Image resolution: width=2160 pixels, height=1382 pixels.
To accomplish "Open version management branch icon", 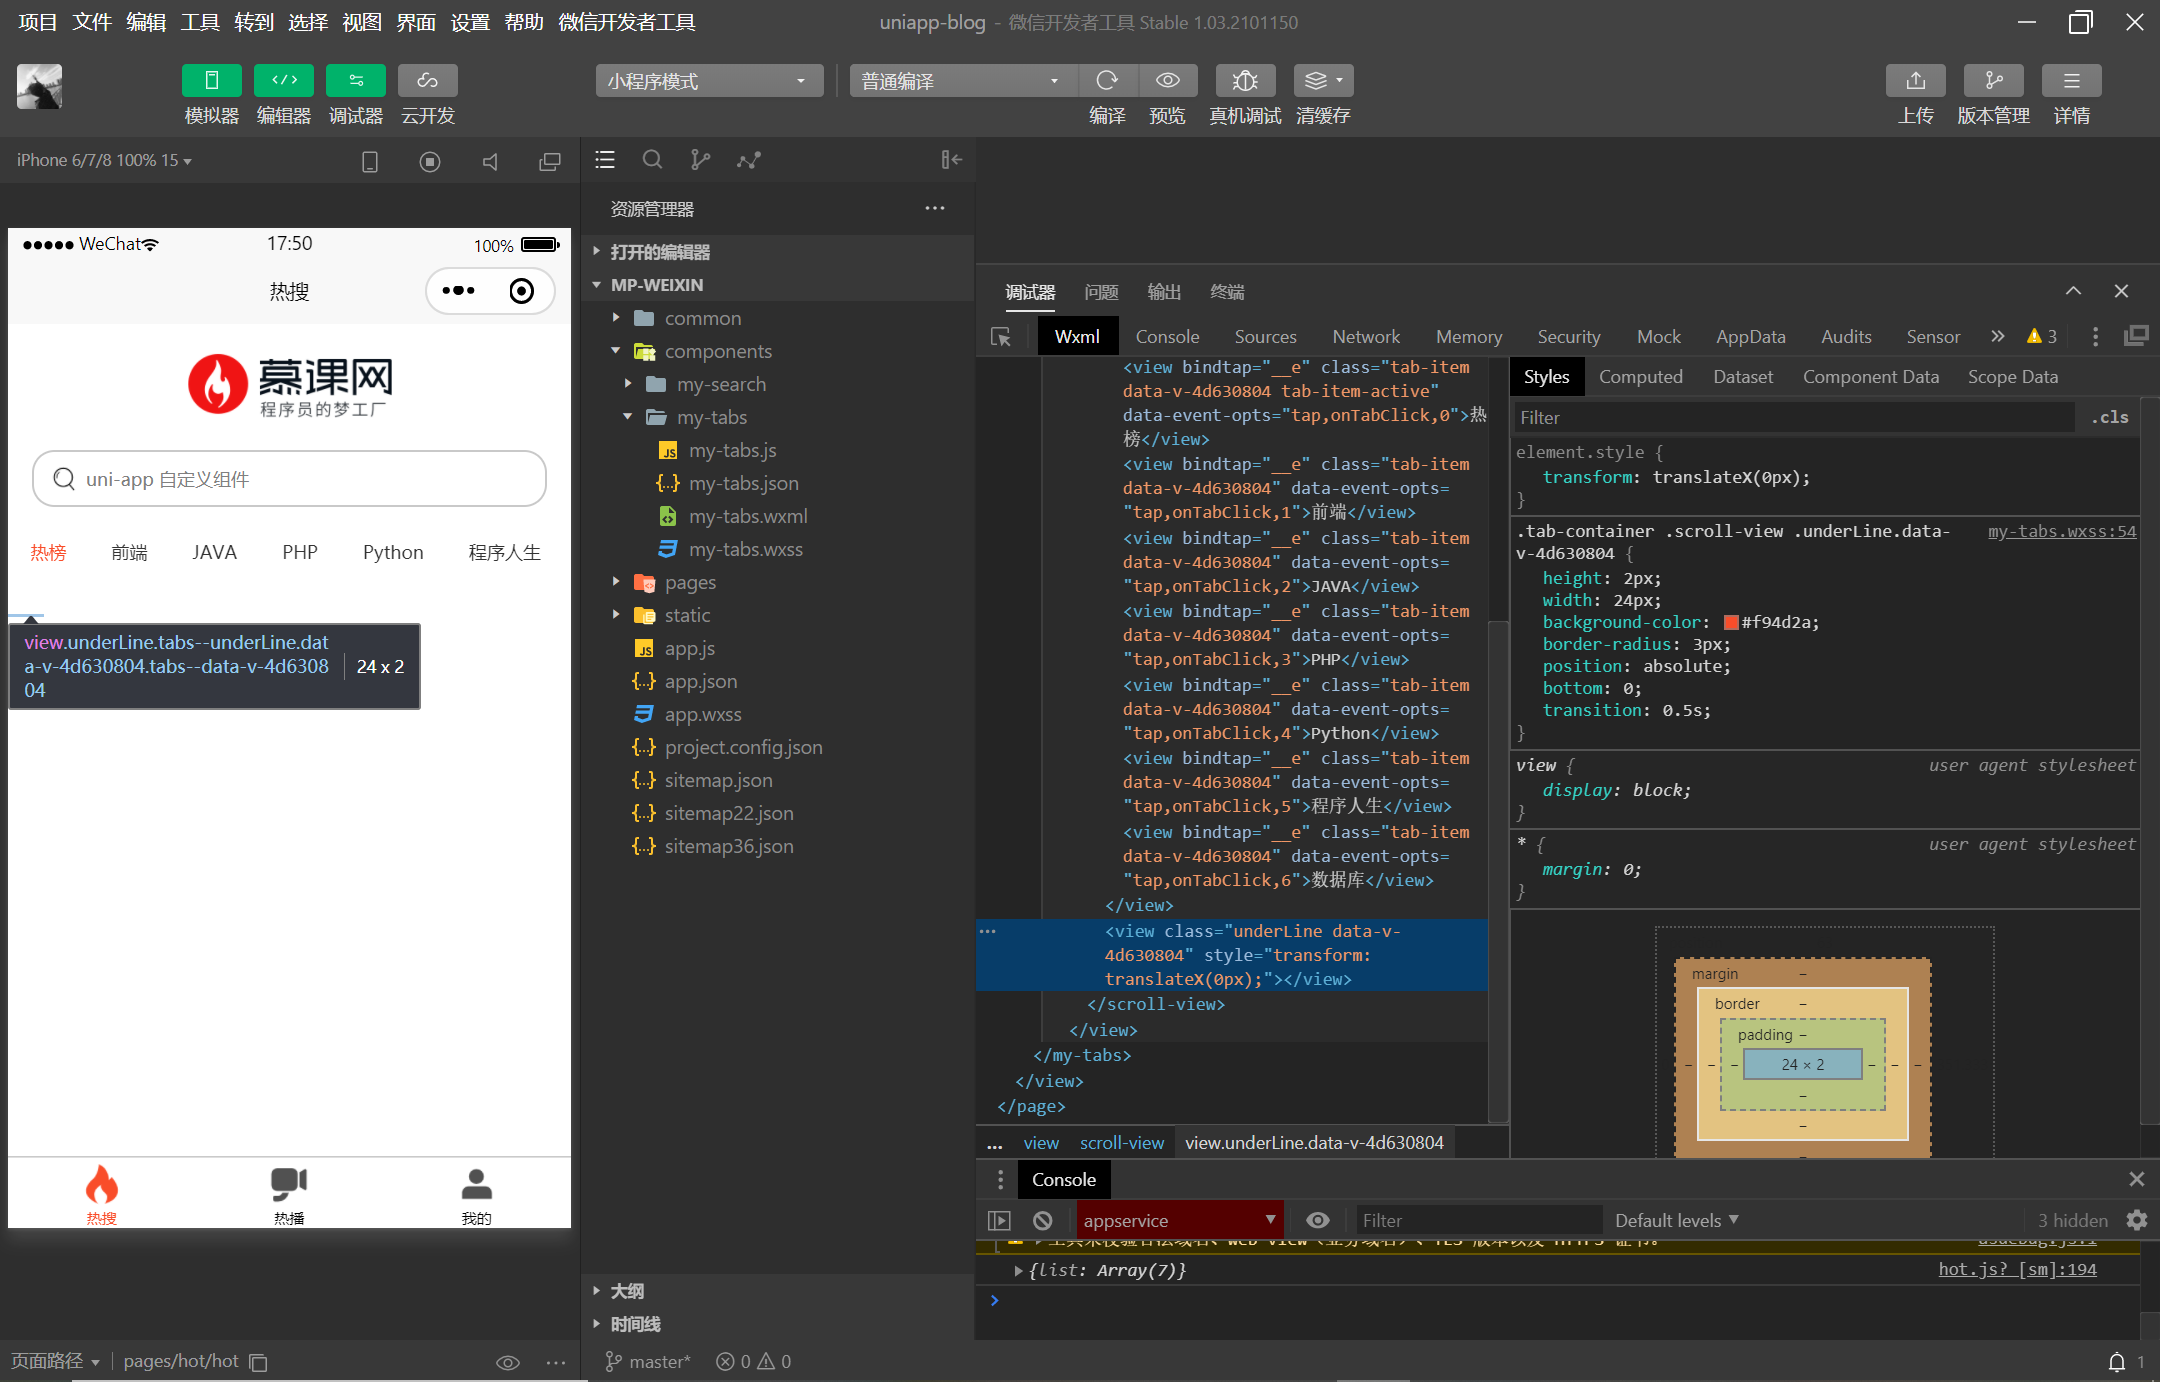I will (x=1994, y=80).
